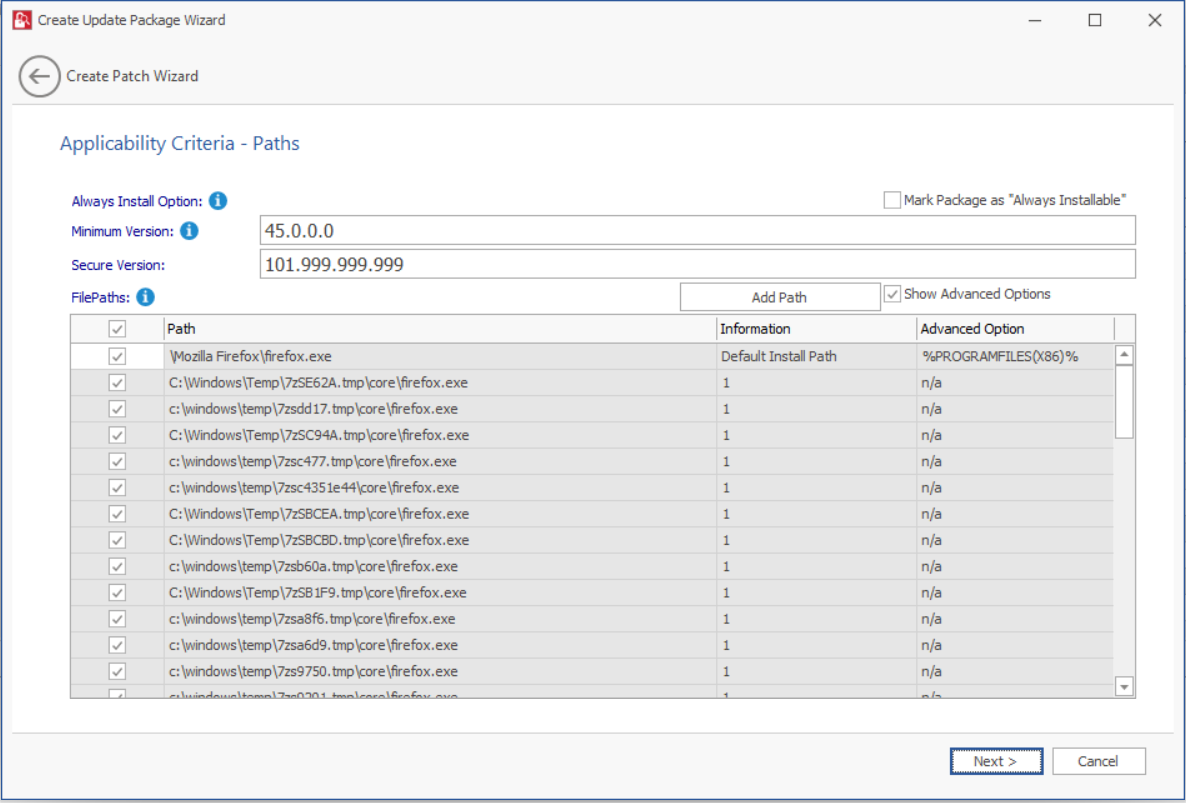
Task: Click the info icon beside Always Install Option
Action: (x=218, y=201)
